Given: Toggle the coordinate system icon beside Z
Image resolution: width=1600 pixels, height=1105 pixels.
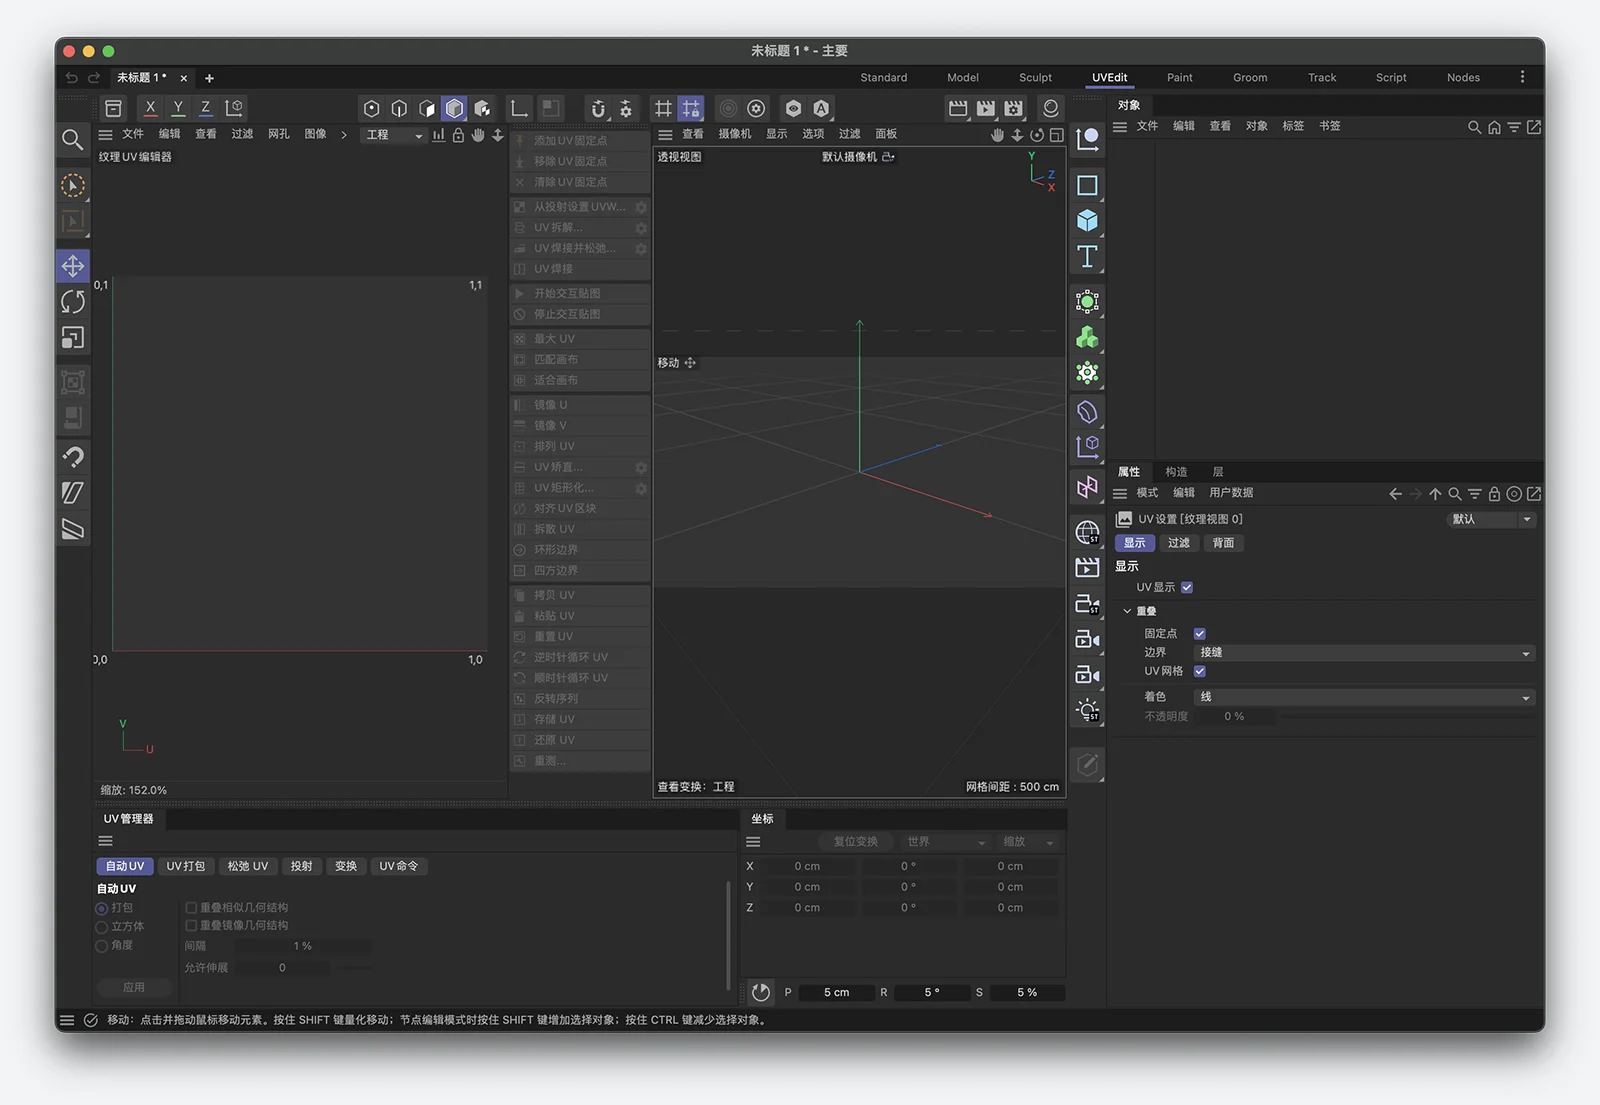Looking at the screenshot, I should click(x=234, y=108).
